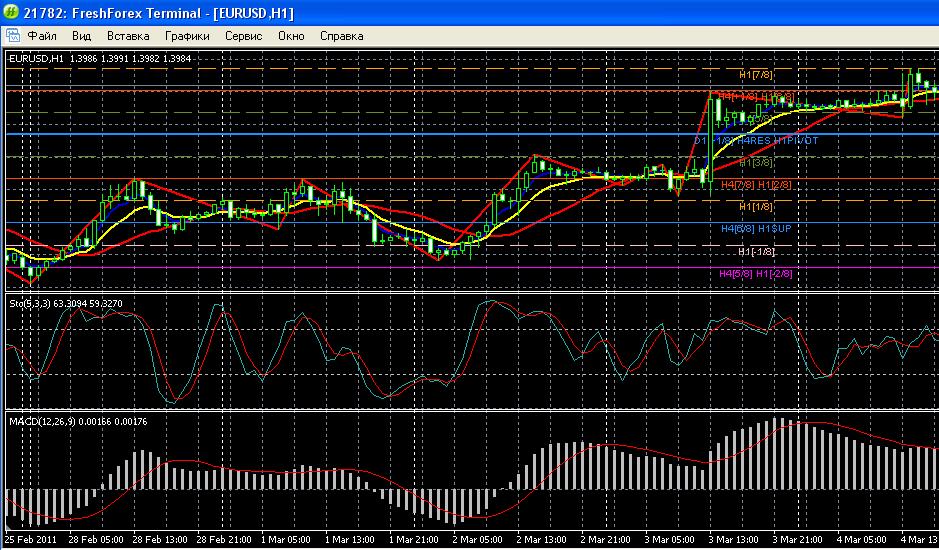
Task: Click the 1 Mar 05:00 time axis label
Action: 286,539
